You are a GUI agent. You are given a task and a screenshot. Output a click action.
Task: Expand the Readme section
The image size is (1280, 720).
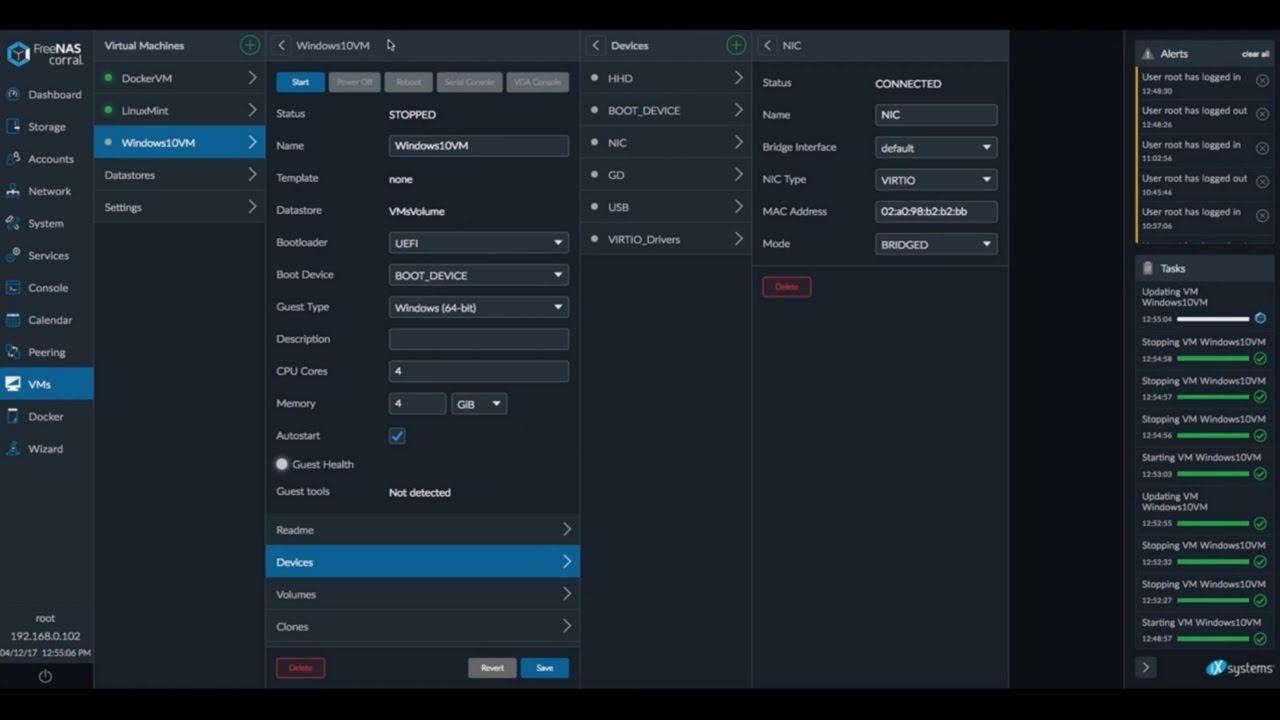423,529
